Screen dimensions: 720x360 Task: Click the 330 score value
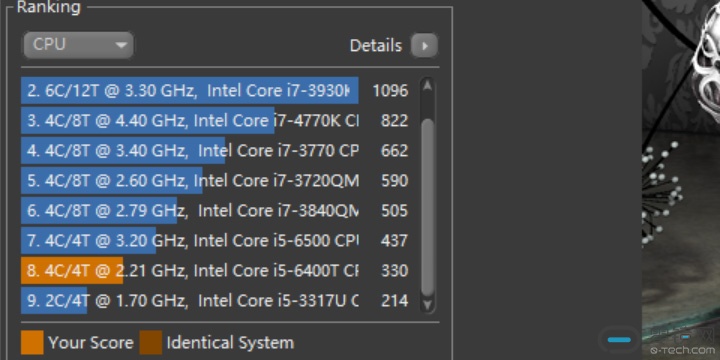[394, 270]
